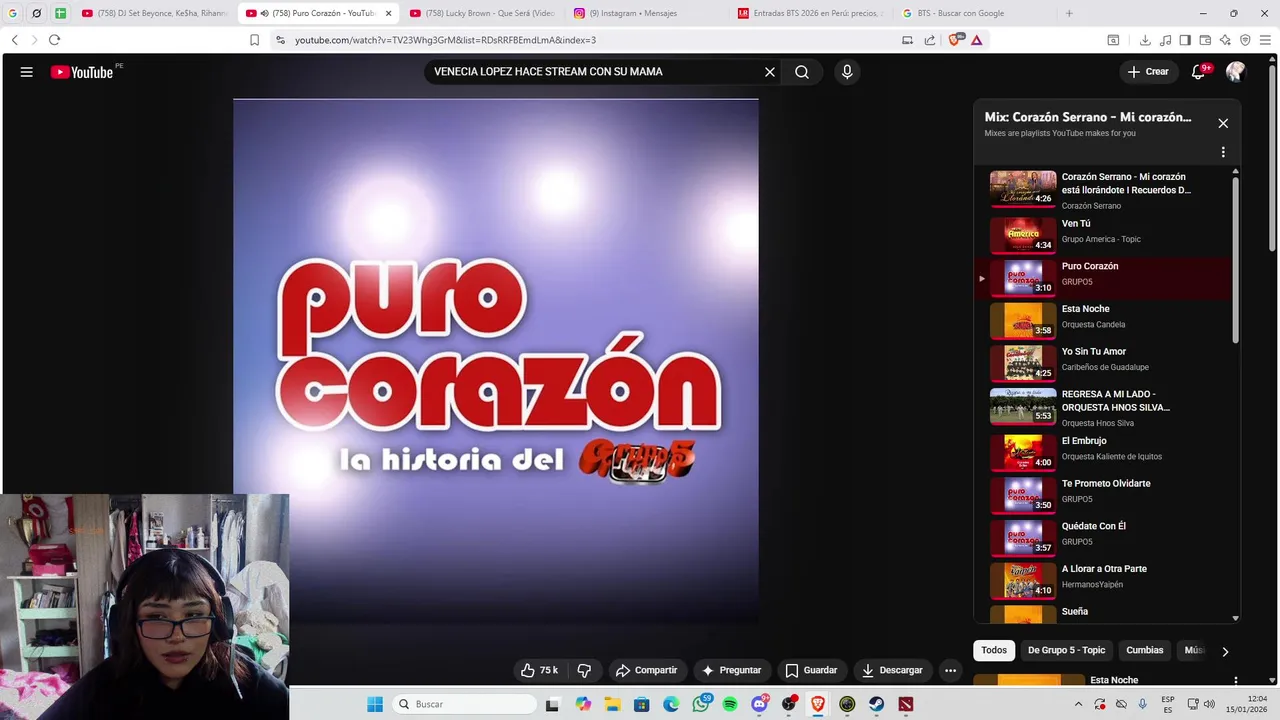Screen dimensions: 1280x720
Task: Open the Crear menu
Action: (1148, 72)
